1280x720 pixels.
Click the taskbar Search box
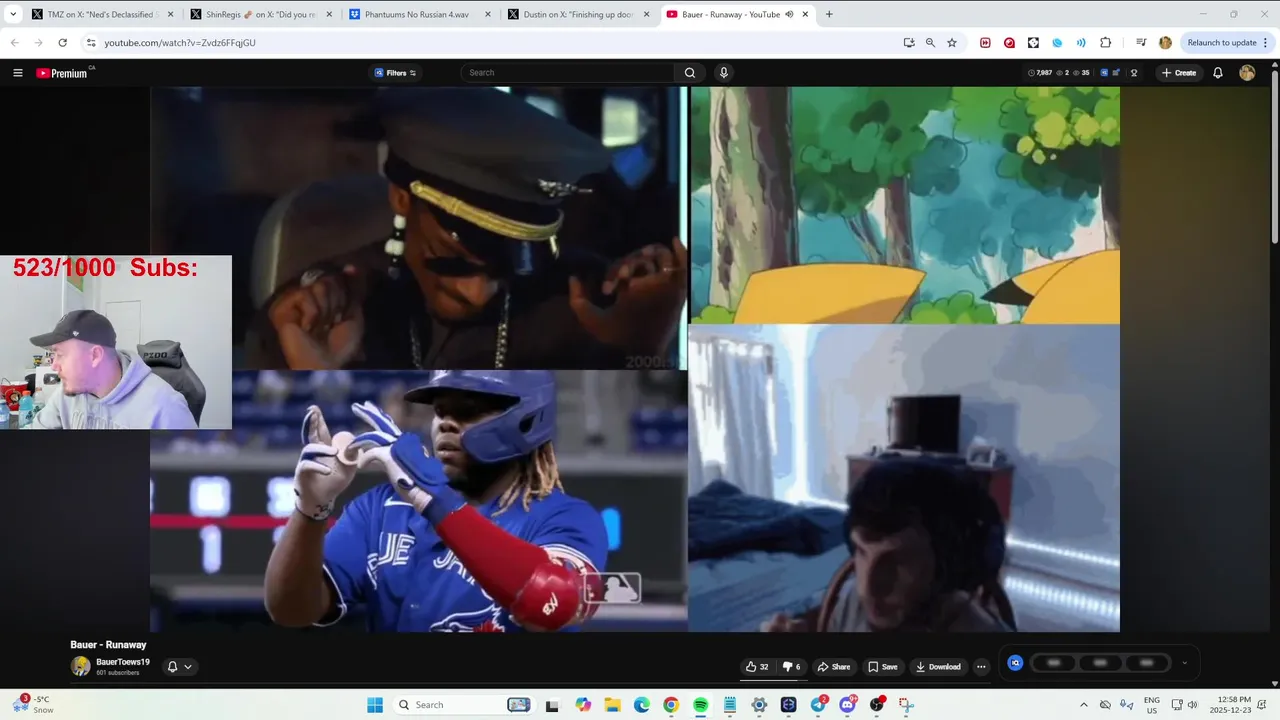click(x=463, y=705)
